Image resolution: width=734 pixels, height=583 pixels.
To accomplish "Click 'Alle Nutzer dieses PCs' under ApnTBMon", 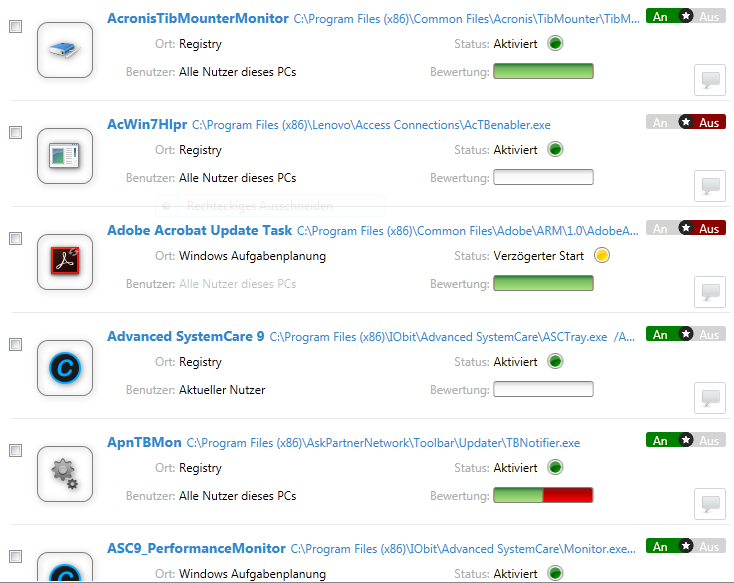I will coord(237,496).
